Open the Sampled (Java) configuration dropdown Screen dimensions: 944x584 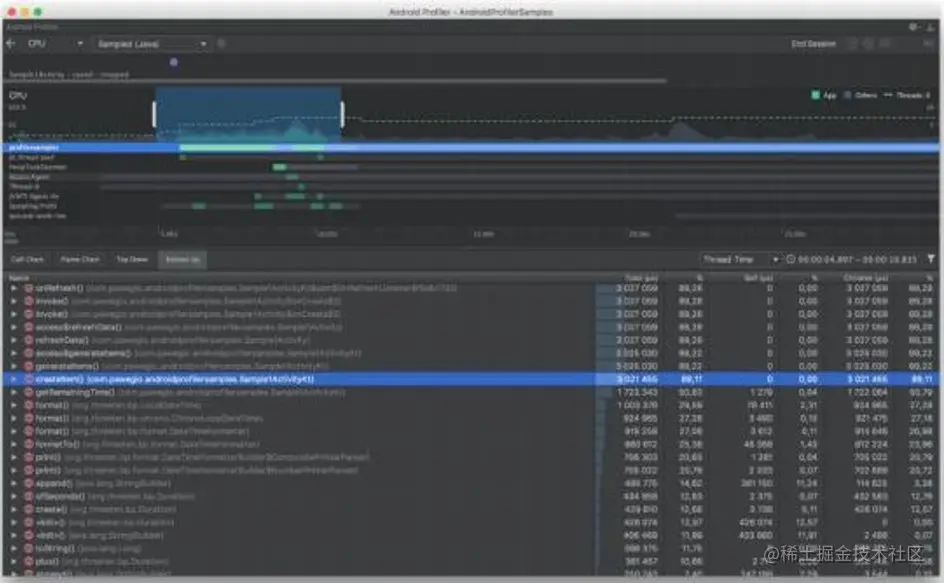[x=152, y=43]
